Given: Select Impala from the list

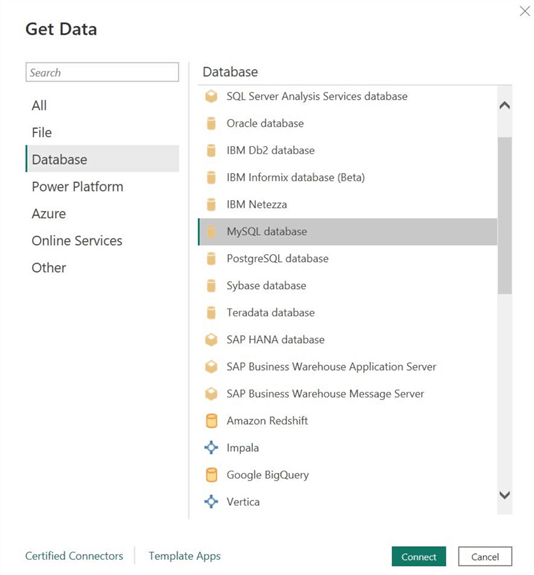Looking at the screenshot, I should click(348, 448).
